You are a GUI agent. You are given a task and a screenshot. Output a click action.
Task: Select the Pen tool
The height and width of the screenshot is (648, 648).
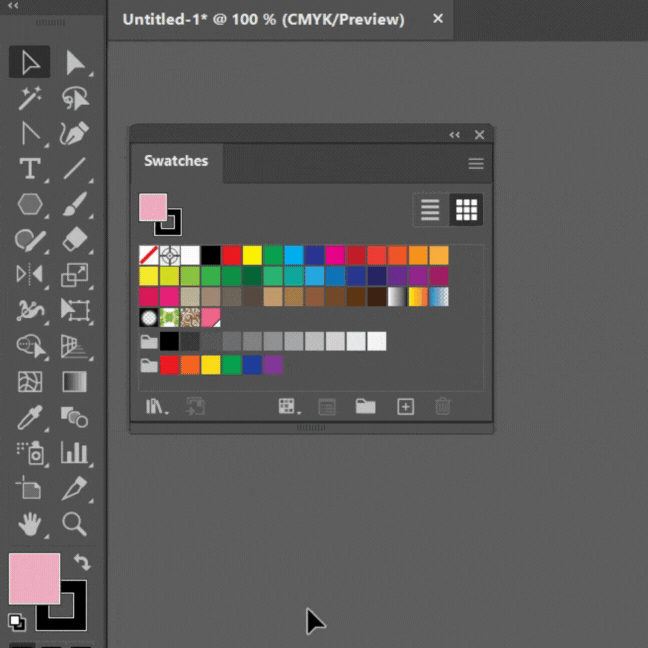pos(31,133)
